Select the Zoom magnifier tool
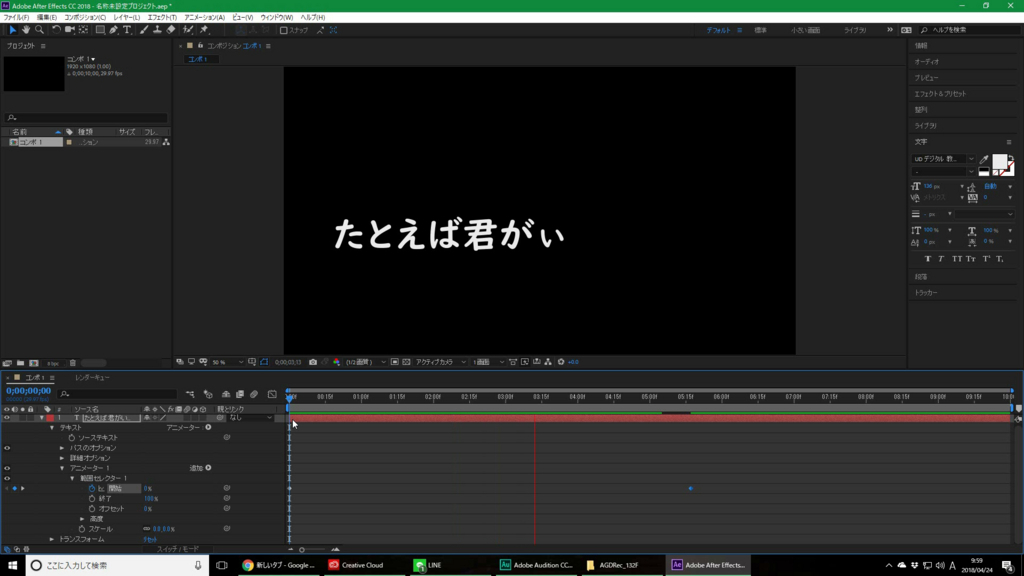 [39, 30]
